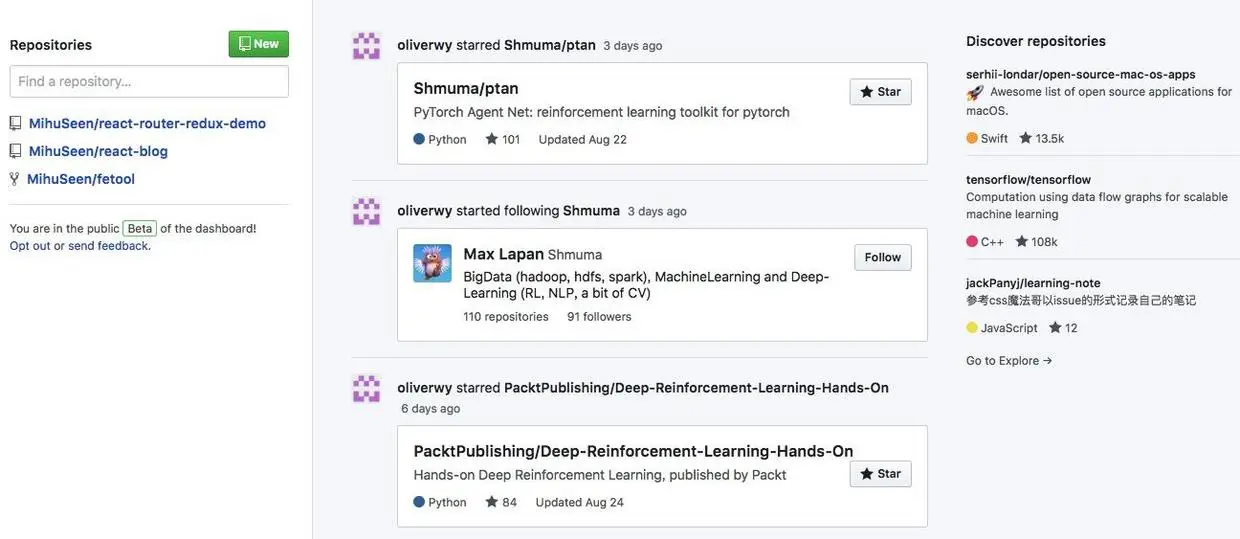Click the Go to Explore link
1240x539 pixels.
[1008, 360]
